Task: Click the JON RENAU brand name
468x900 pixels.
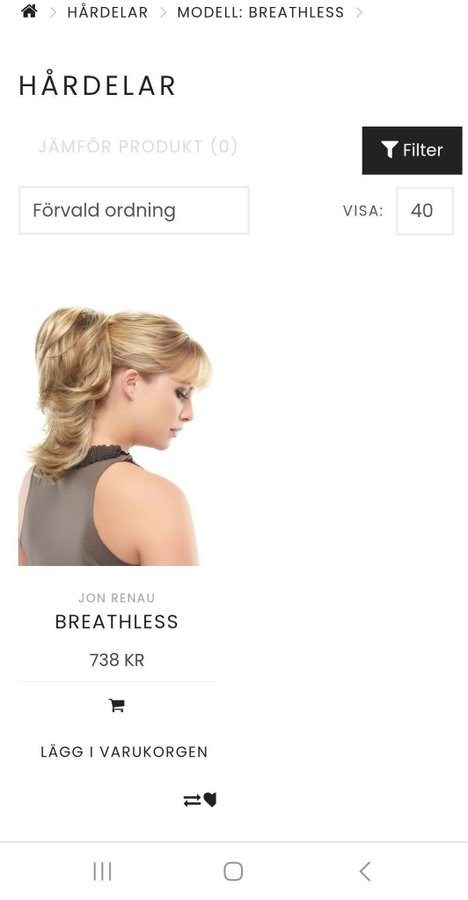Action: coord(117,598)
